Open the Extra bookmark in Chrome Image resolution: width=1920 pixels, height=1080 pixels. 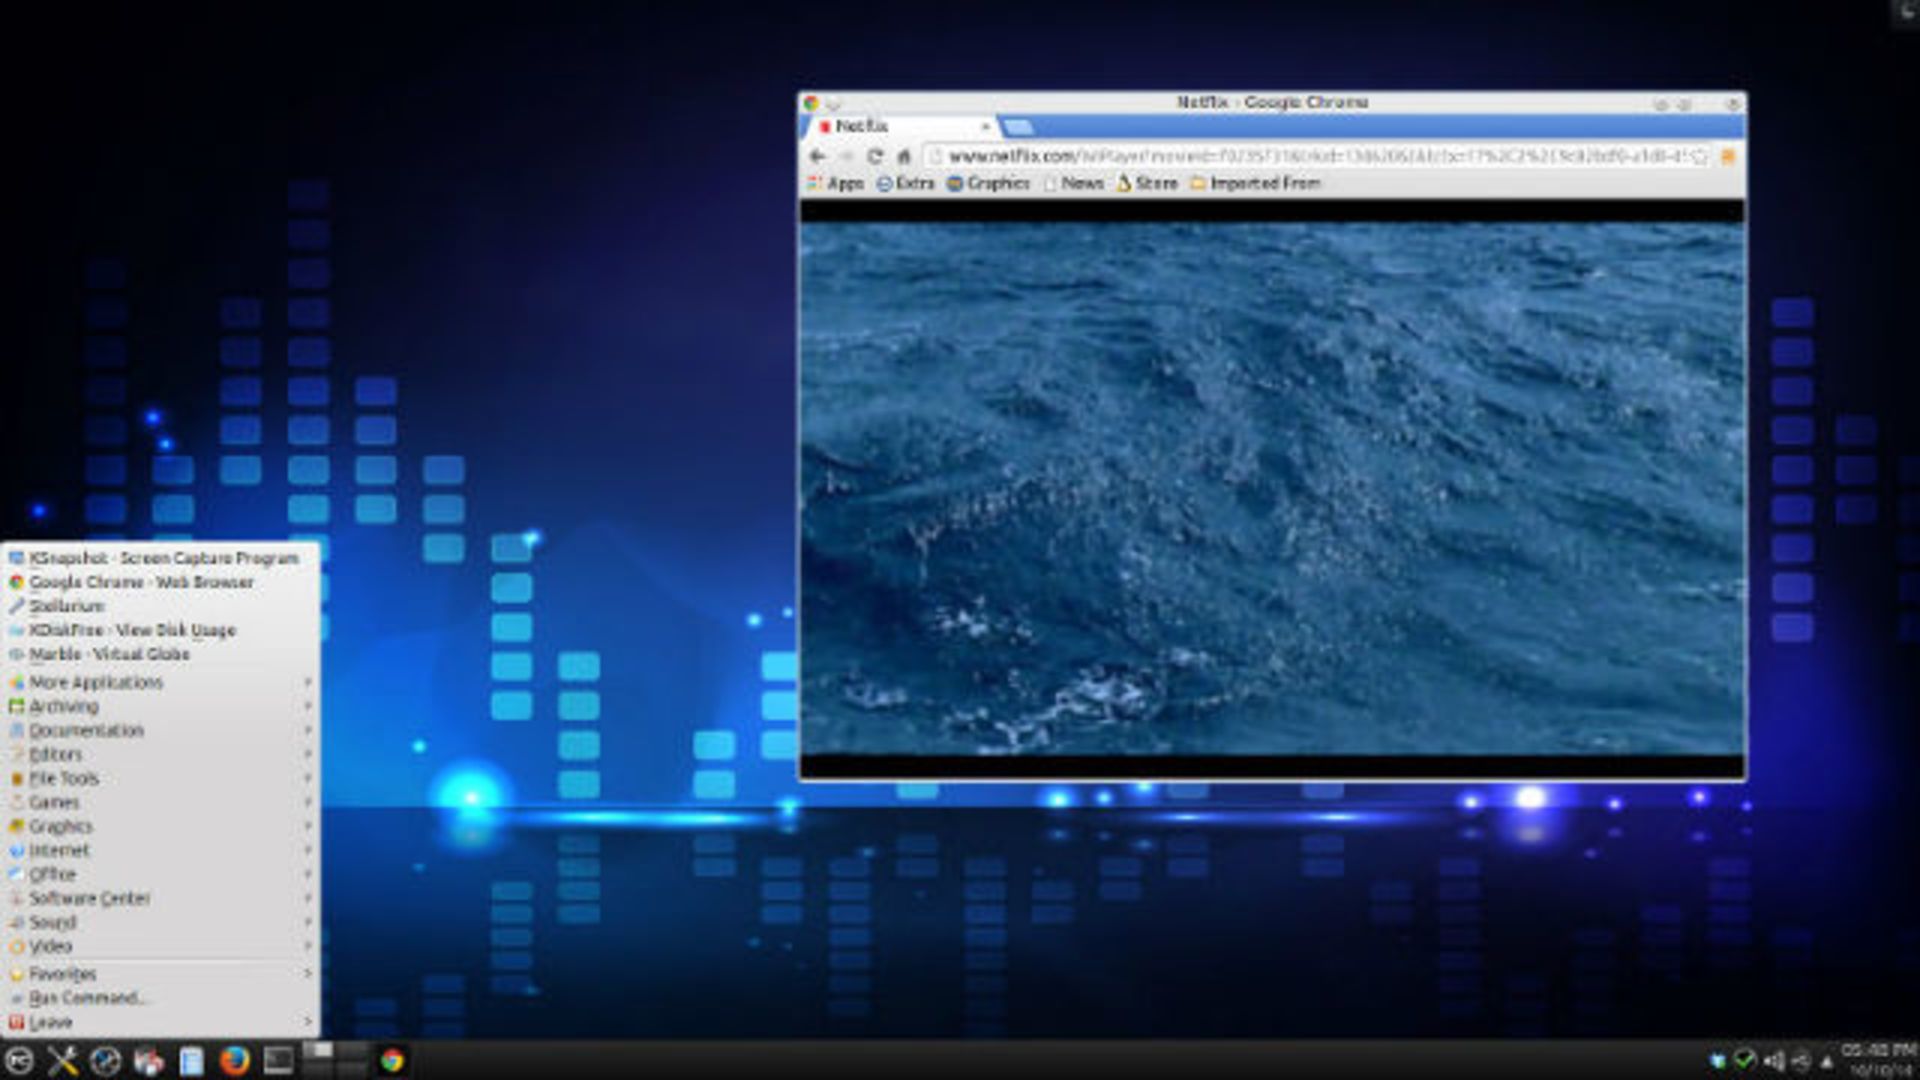click(x=906, y=183)
